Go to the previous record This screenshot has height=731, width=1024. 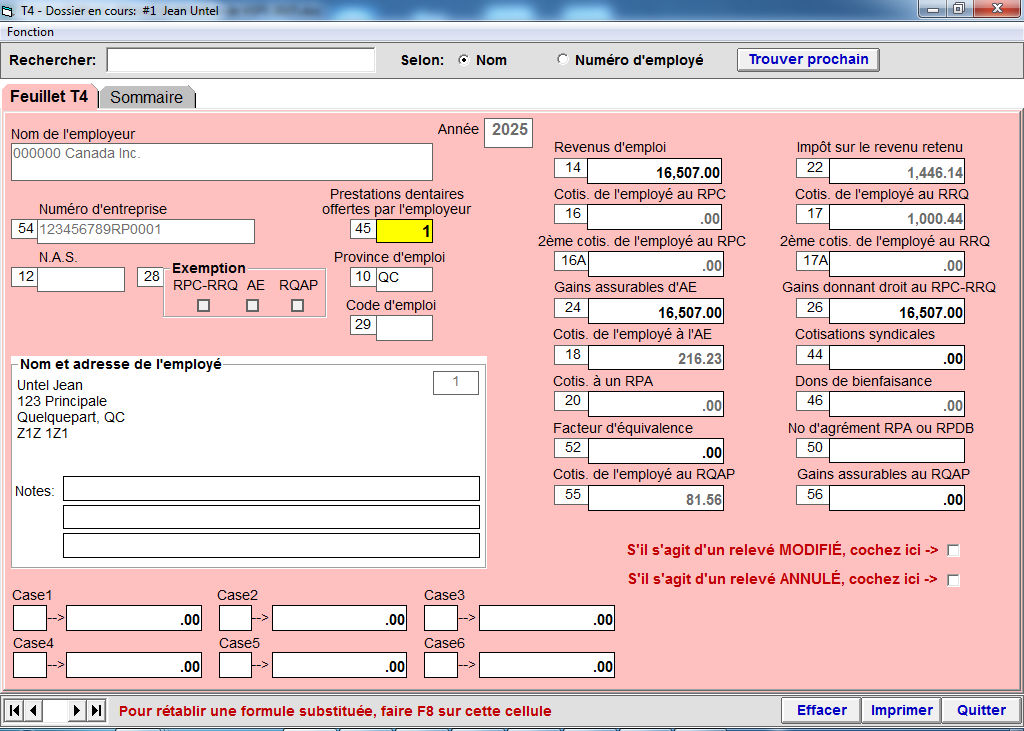point(33,710)
